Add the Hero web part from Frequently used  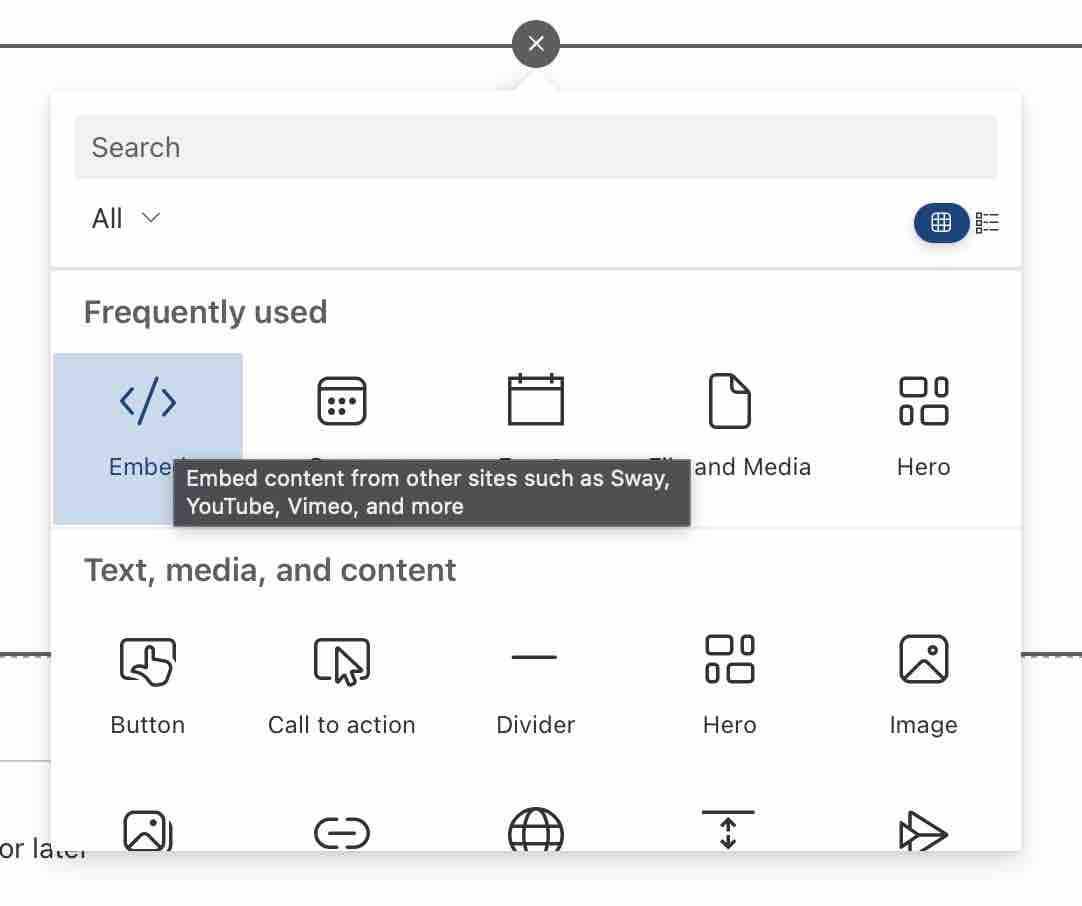coord(923,400)
